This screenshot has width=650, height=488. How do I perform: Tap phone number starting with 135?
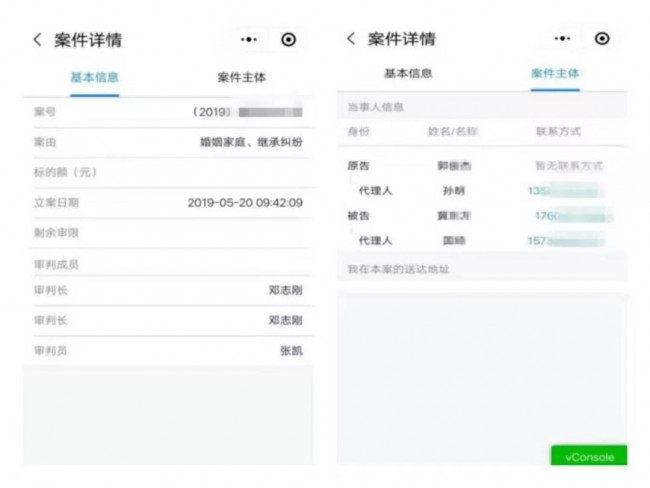coord(564,191)
